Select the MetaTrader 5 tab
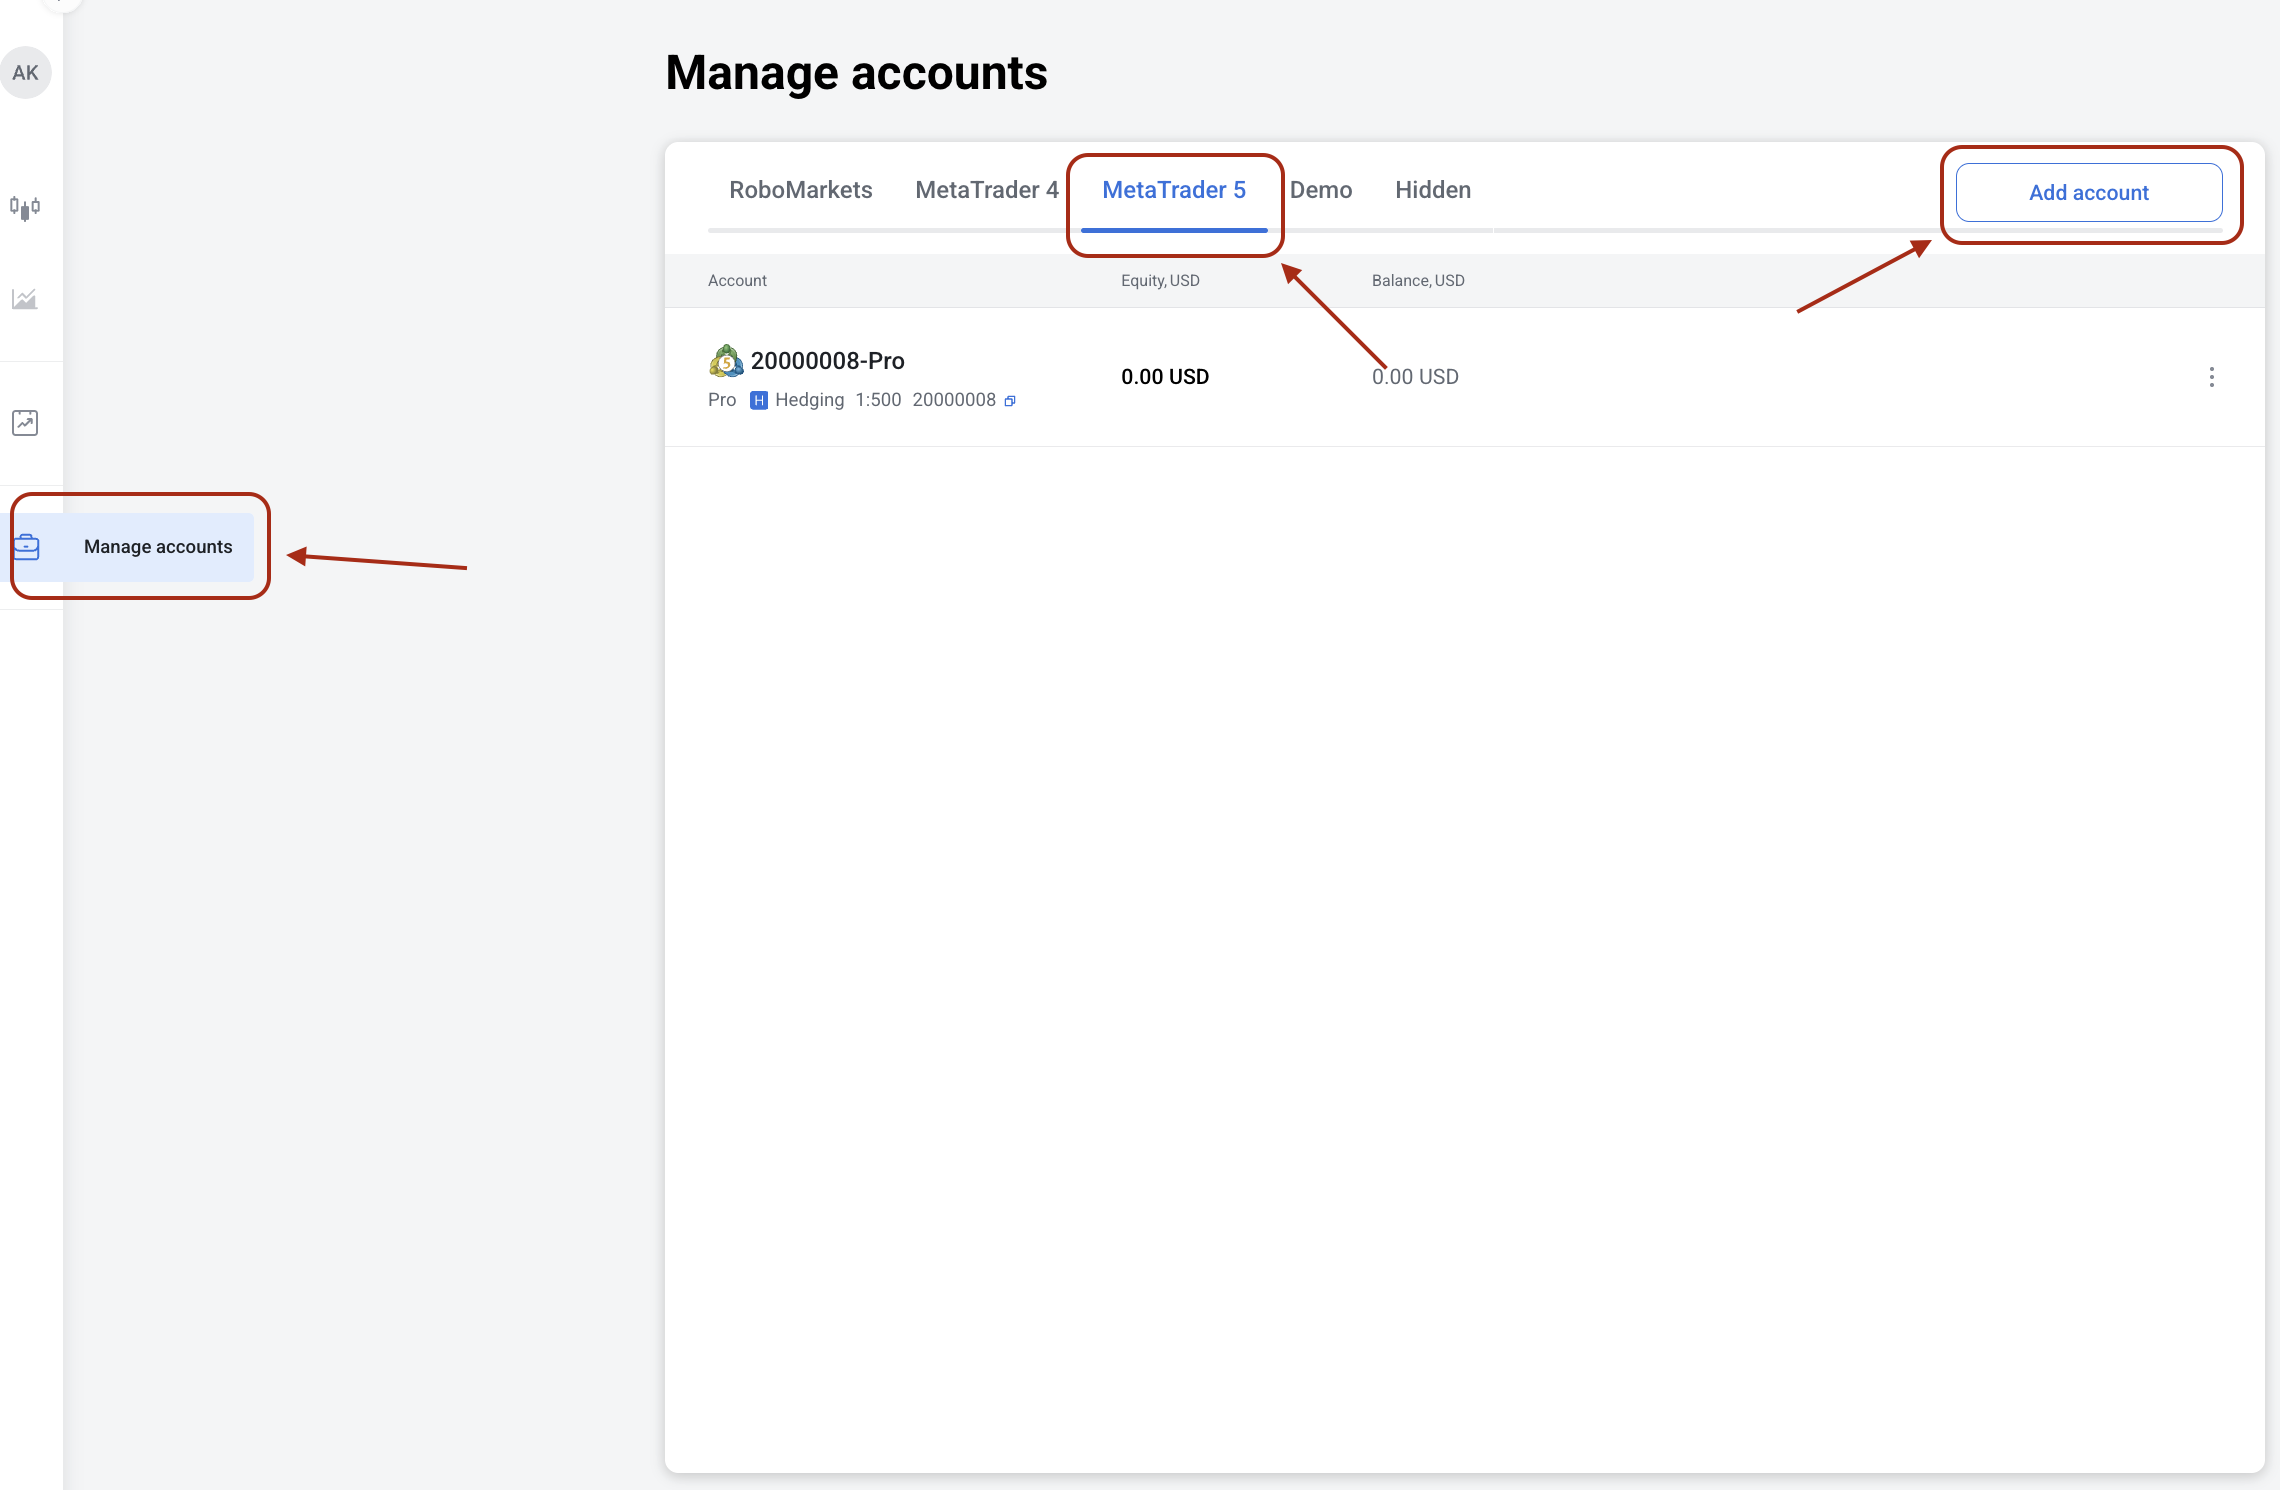The width and height of the screenshot is (2280, 1490). tap(1174, 190)
